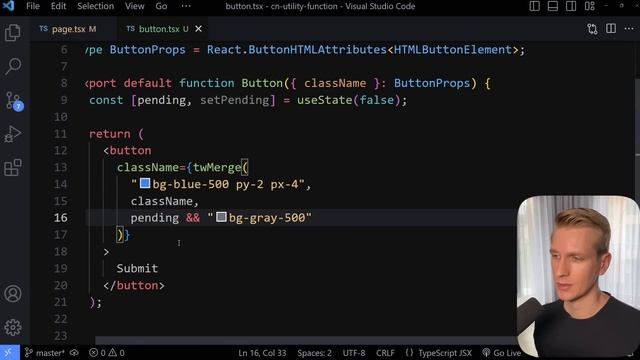The width and height of the screenshot is (640, 360).
Task: Click the VS Code logo icon
Action: coord(9,6)
